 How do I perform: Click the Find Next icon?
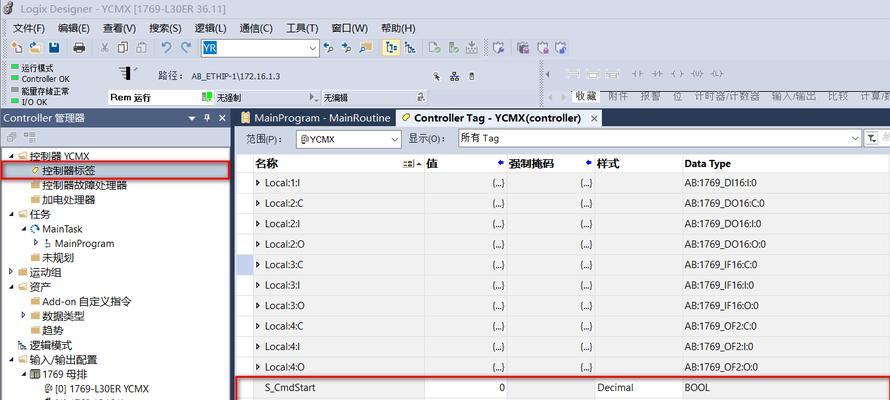click(x=347, y=48)
